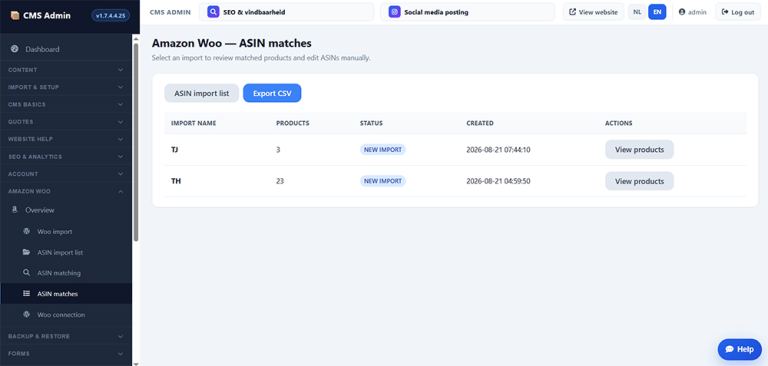
Task: Click the Log out button
Action: pyautogui.click(x=738, y=12)
